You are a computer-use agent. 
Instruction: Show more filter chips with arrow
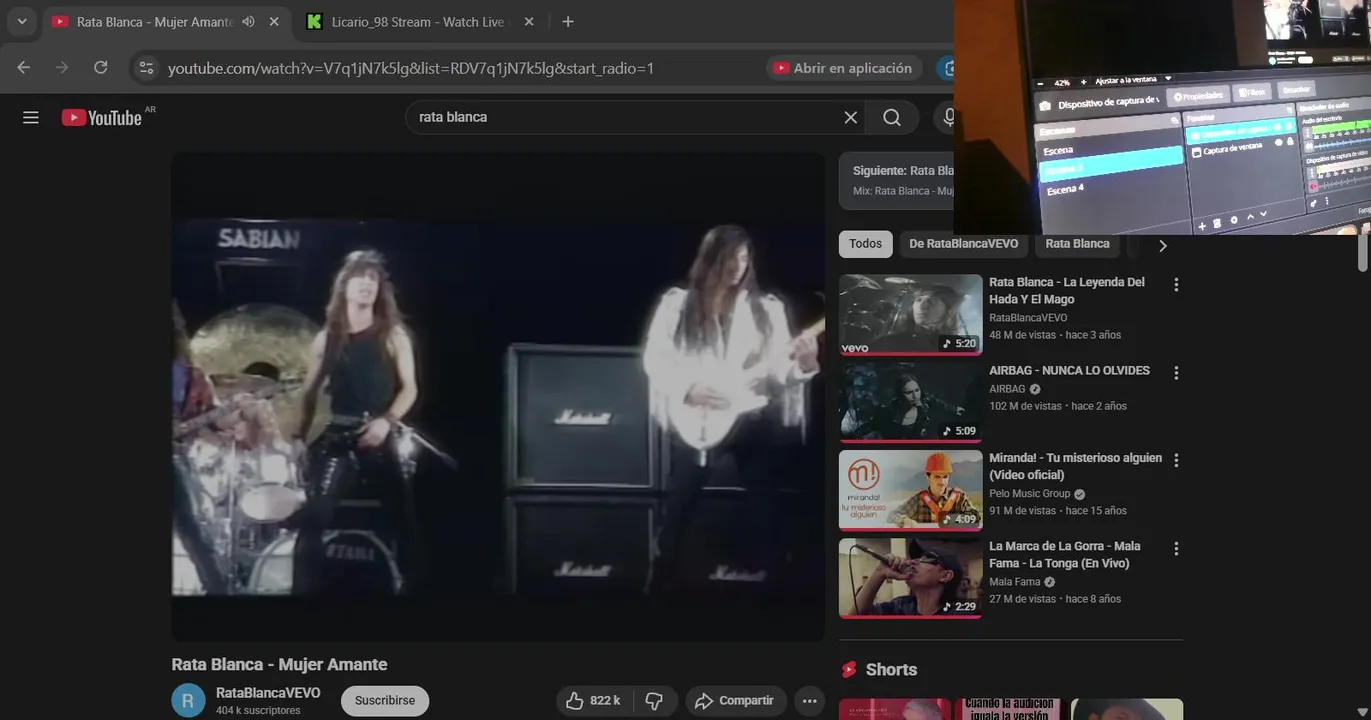[x=1162, y=245]
